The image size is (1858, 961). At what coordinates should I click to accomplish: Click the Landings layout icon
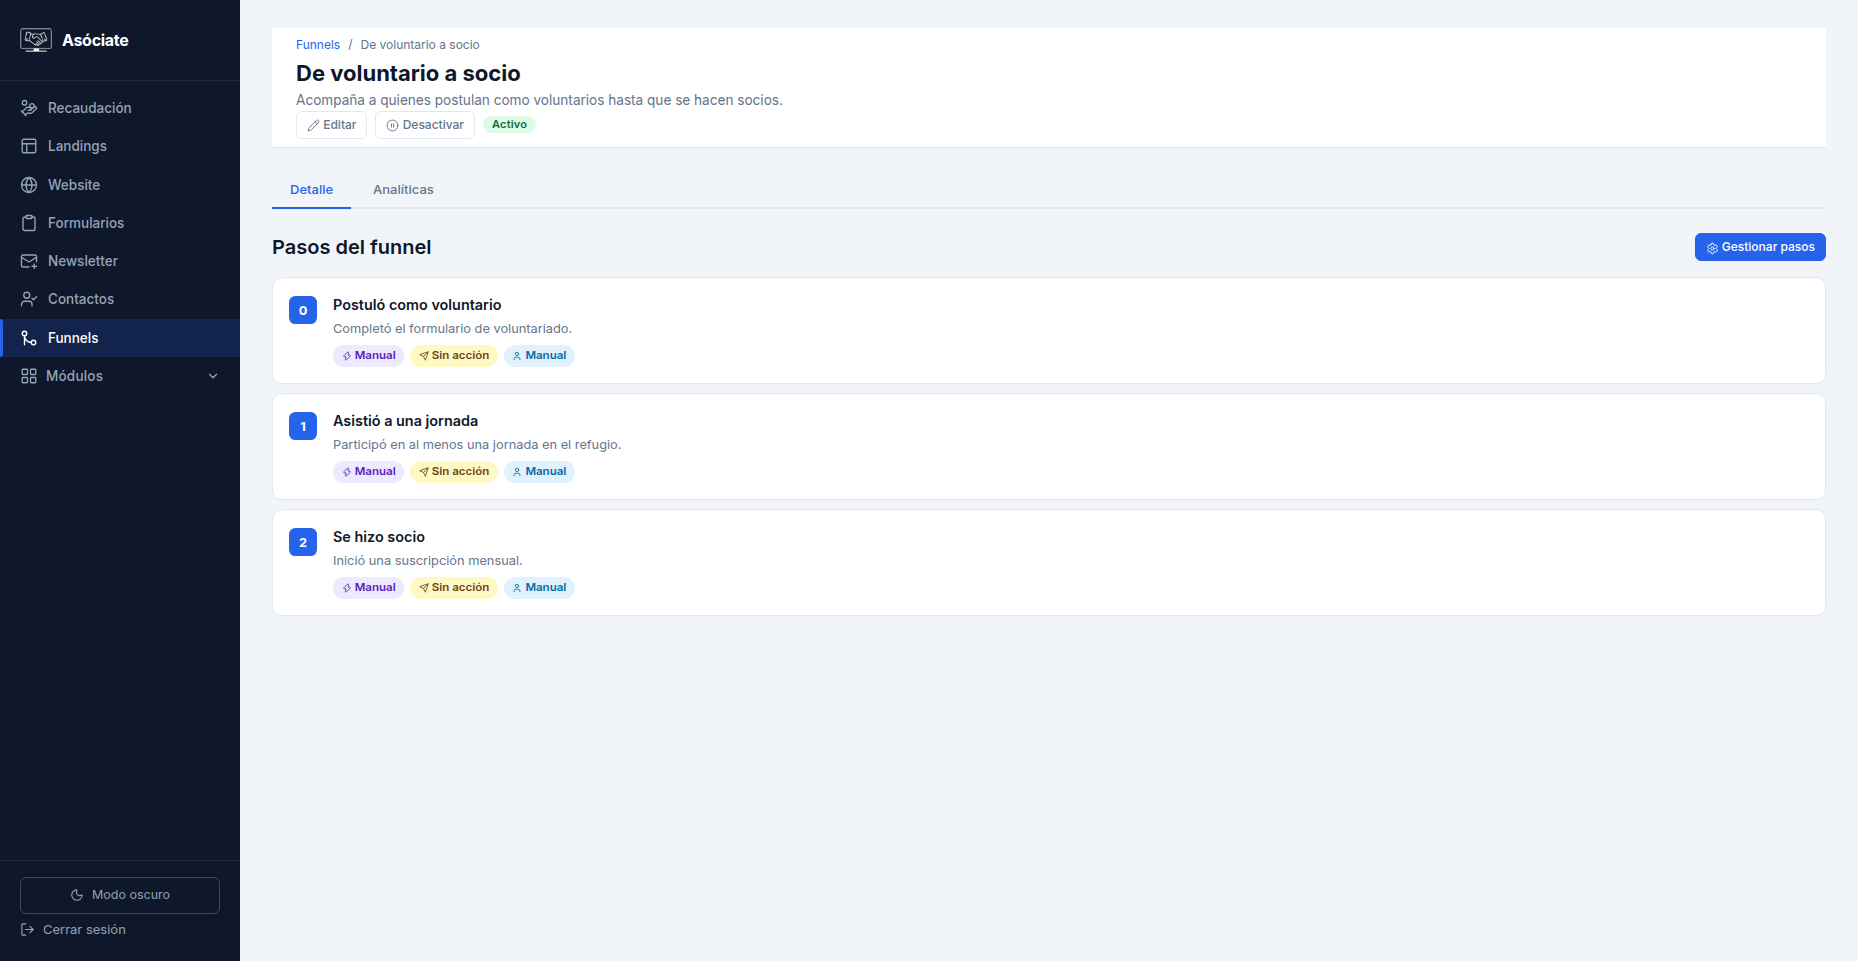click(x=29, y=146)
